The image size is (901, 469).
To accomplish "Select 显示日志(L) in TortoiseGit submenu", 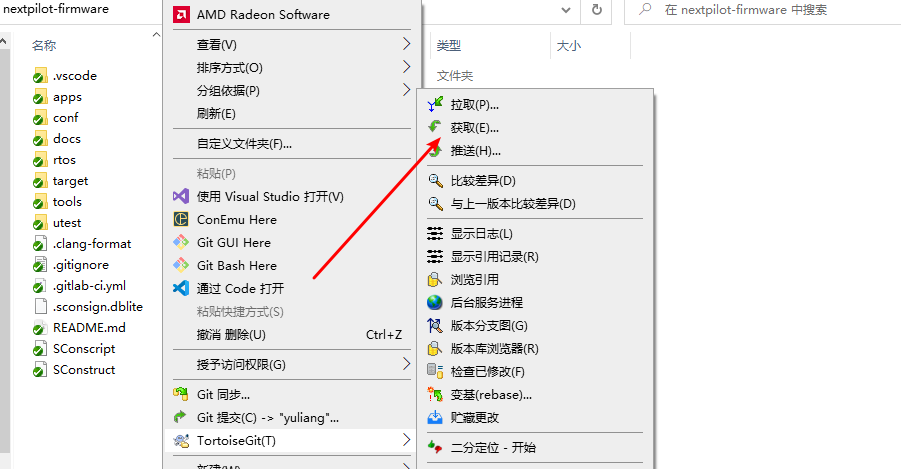I will [534, 233].
